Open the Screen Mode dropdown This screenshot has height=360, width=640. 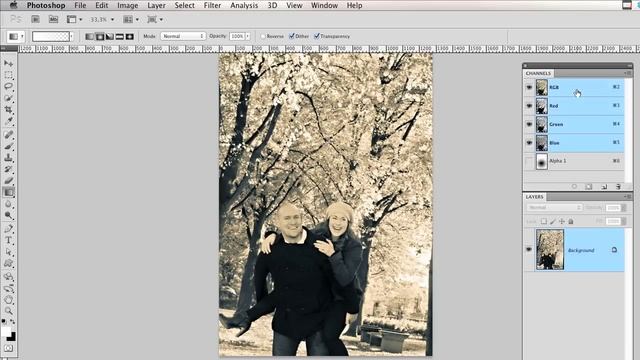155,19
